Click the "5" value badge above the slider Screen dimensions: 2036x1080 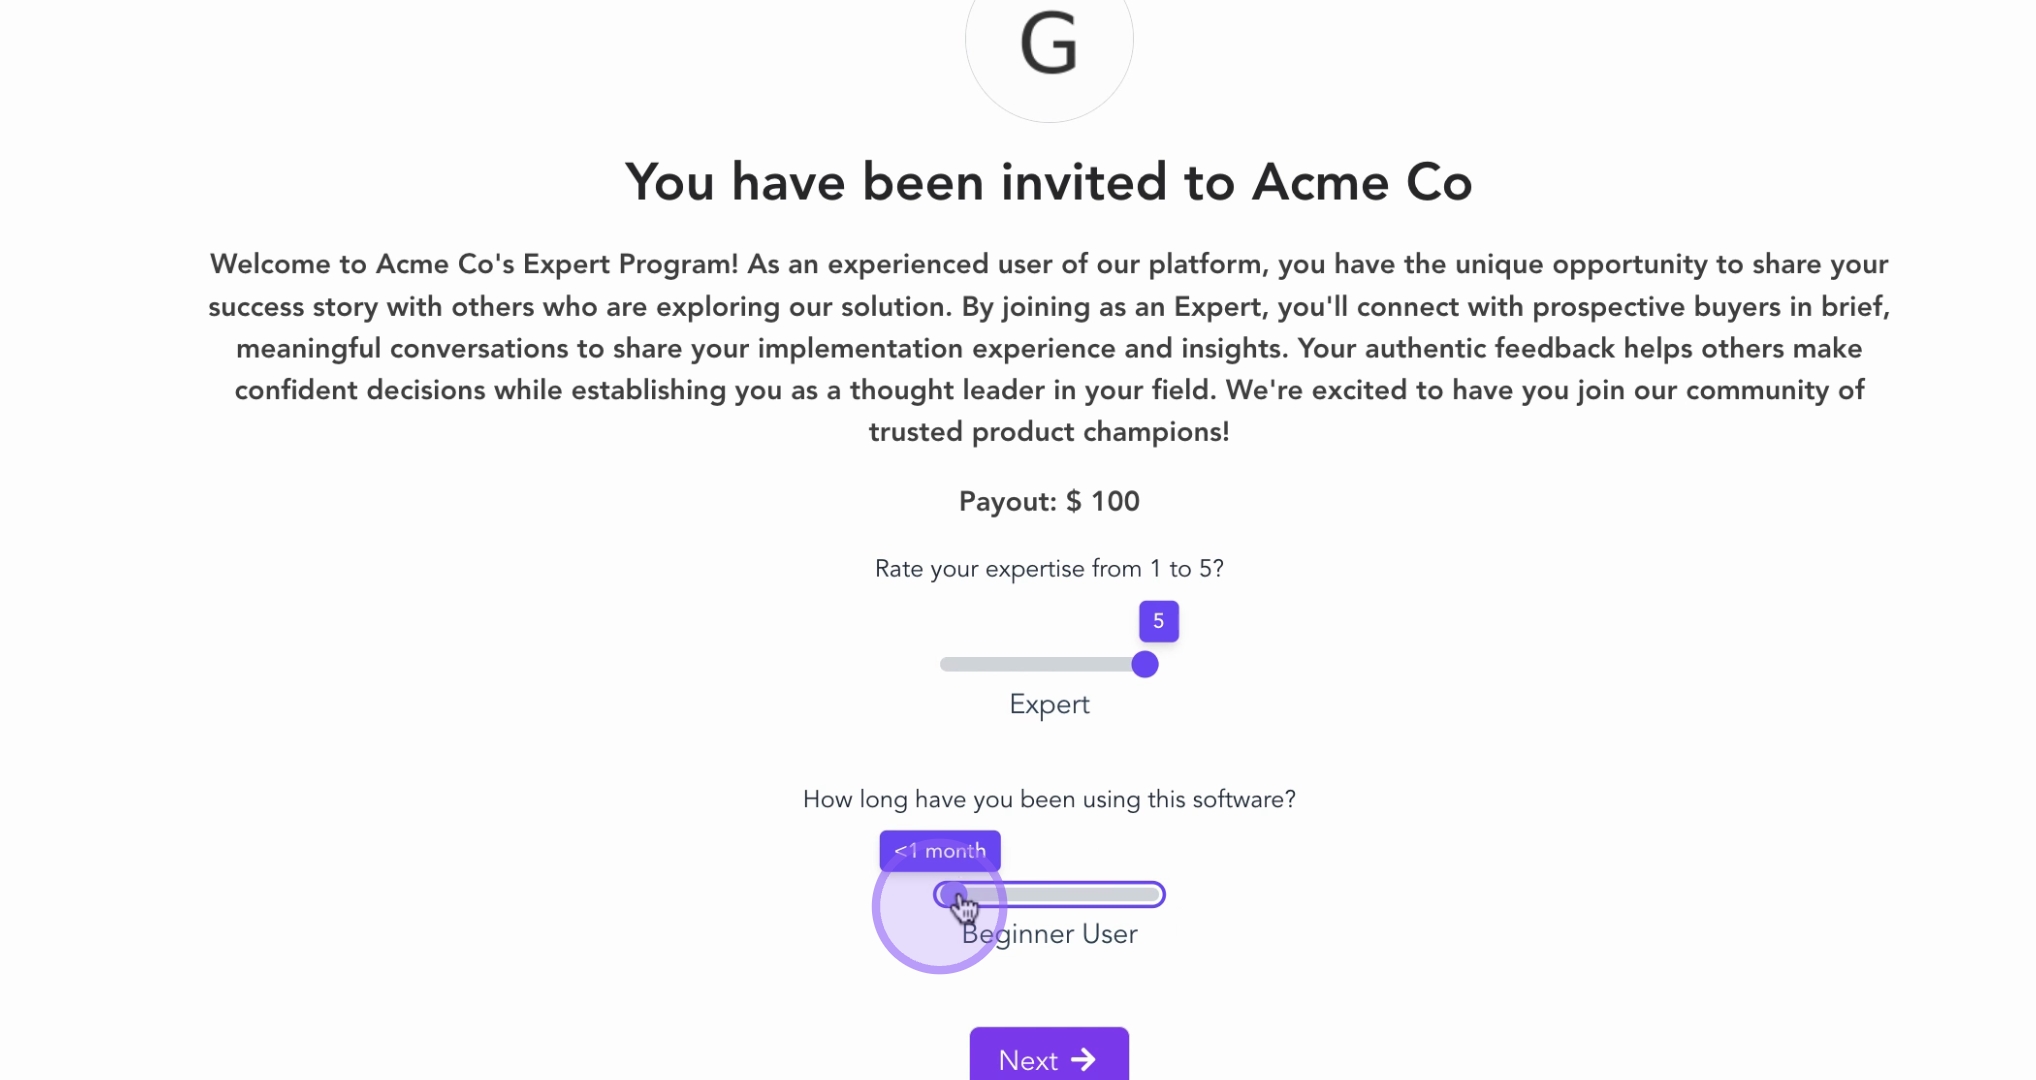tap(1158, 621)
